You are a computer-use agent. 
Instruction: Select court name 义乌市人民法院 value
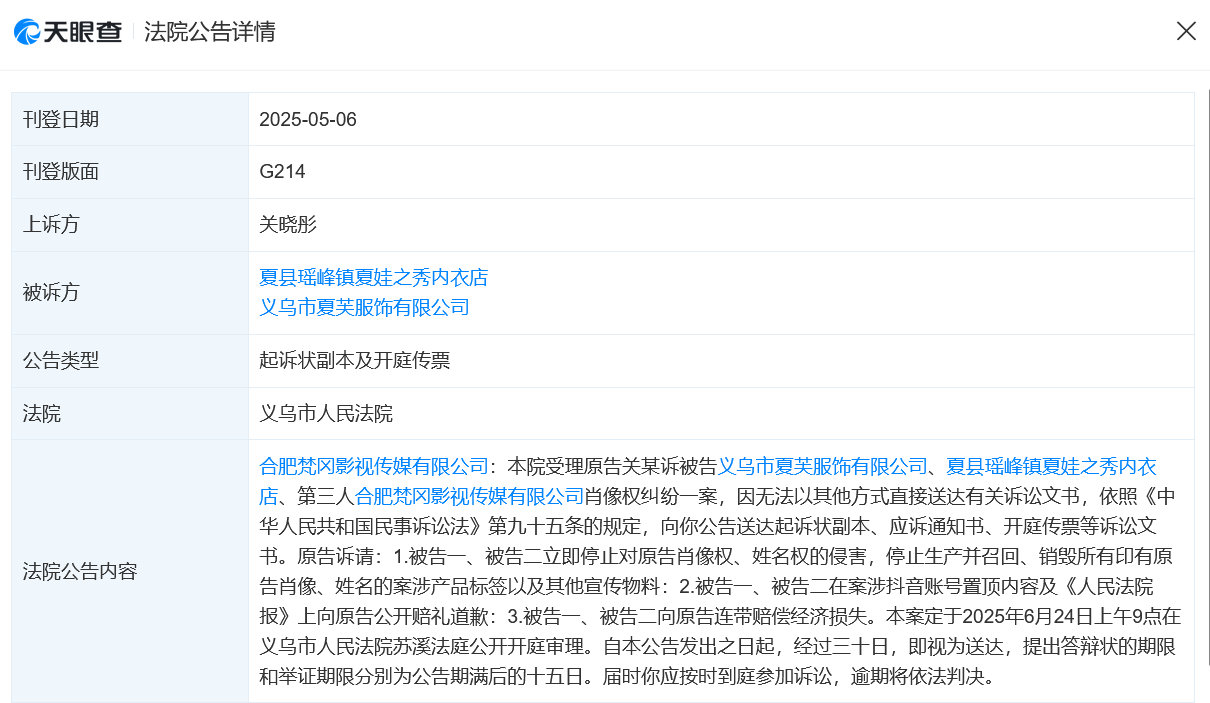pos(326,413)
